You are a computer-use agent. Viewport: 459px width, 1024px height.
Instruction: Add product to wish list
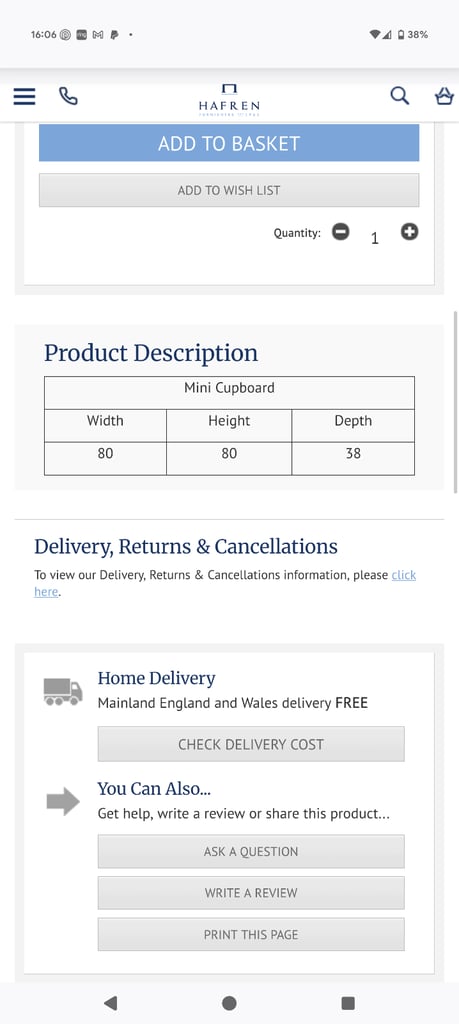tap(229, 190)
